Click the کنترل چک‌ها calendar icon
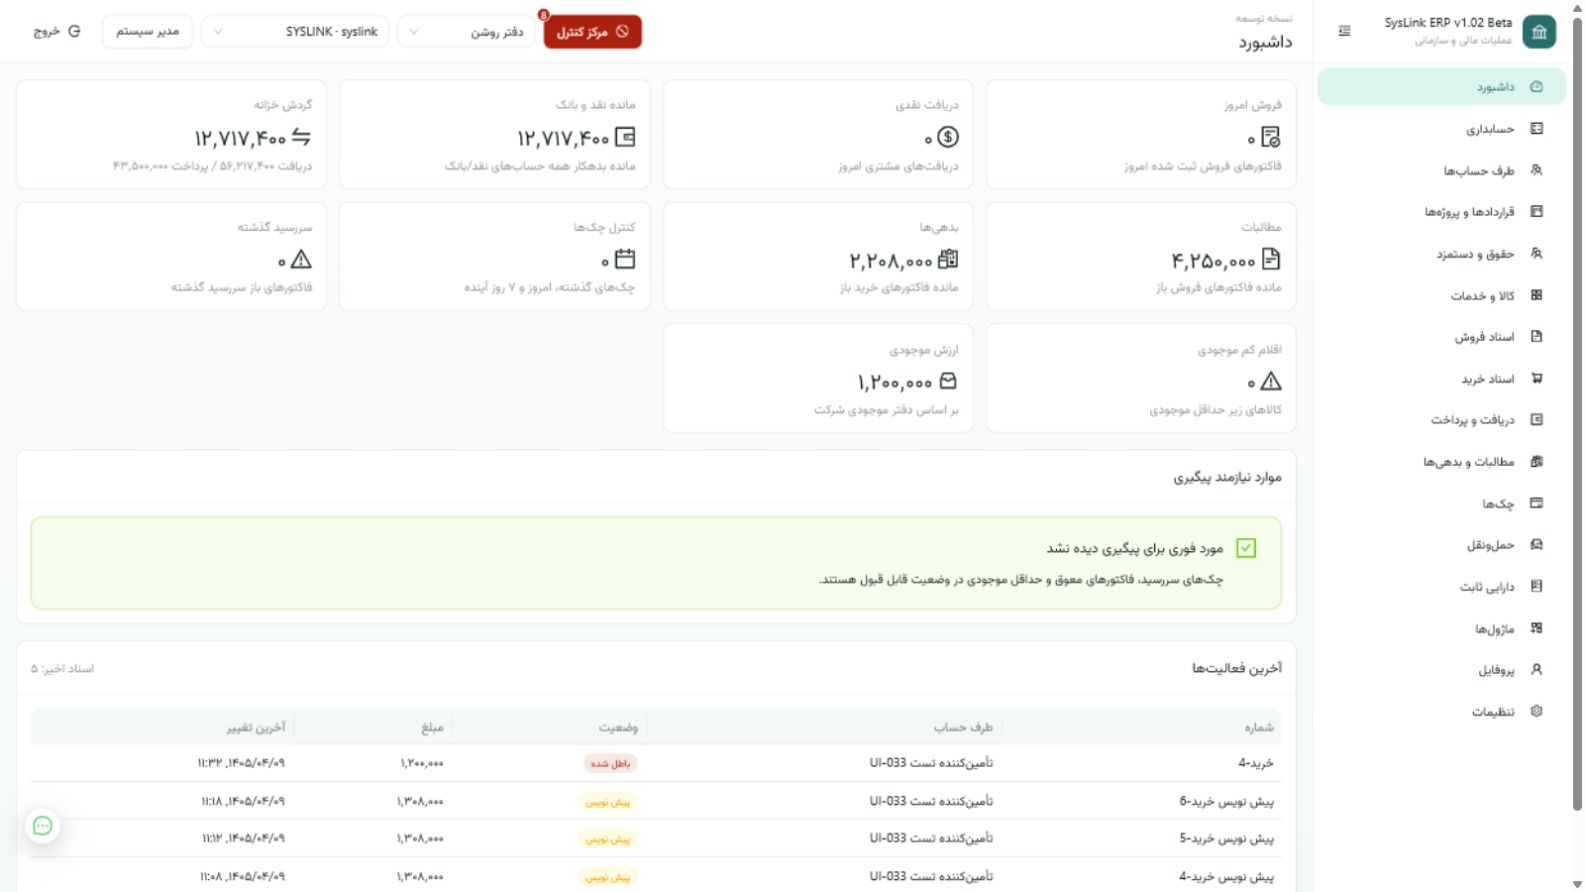 pos(625,259)
